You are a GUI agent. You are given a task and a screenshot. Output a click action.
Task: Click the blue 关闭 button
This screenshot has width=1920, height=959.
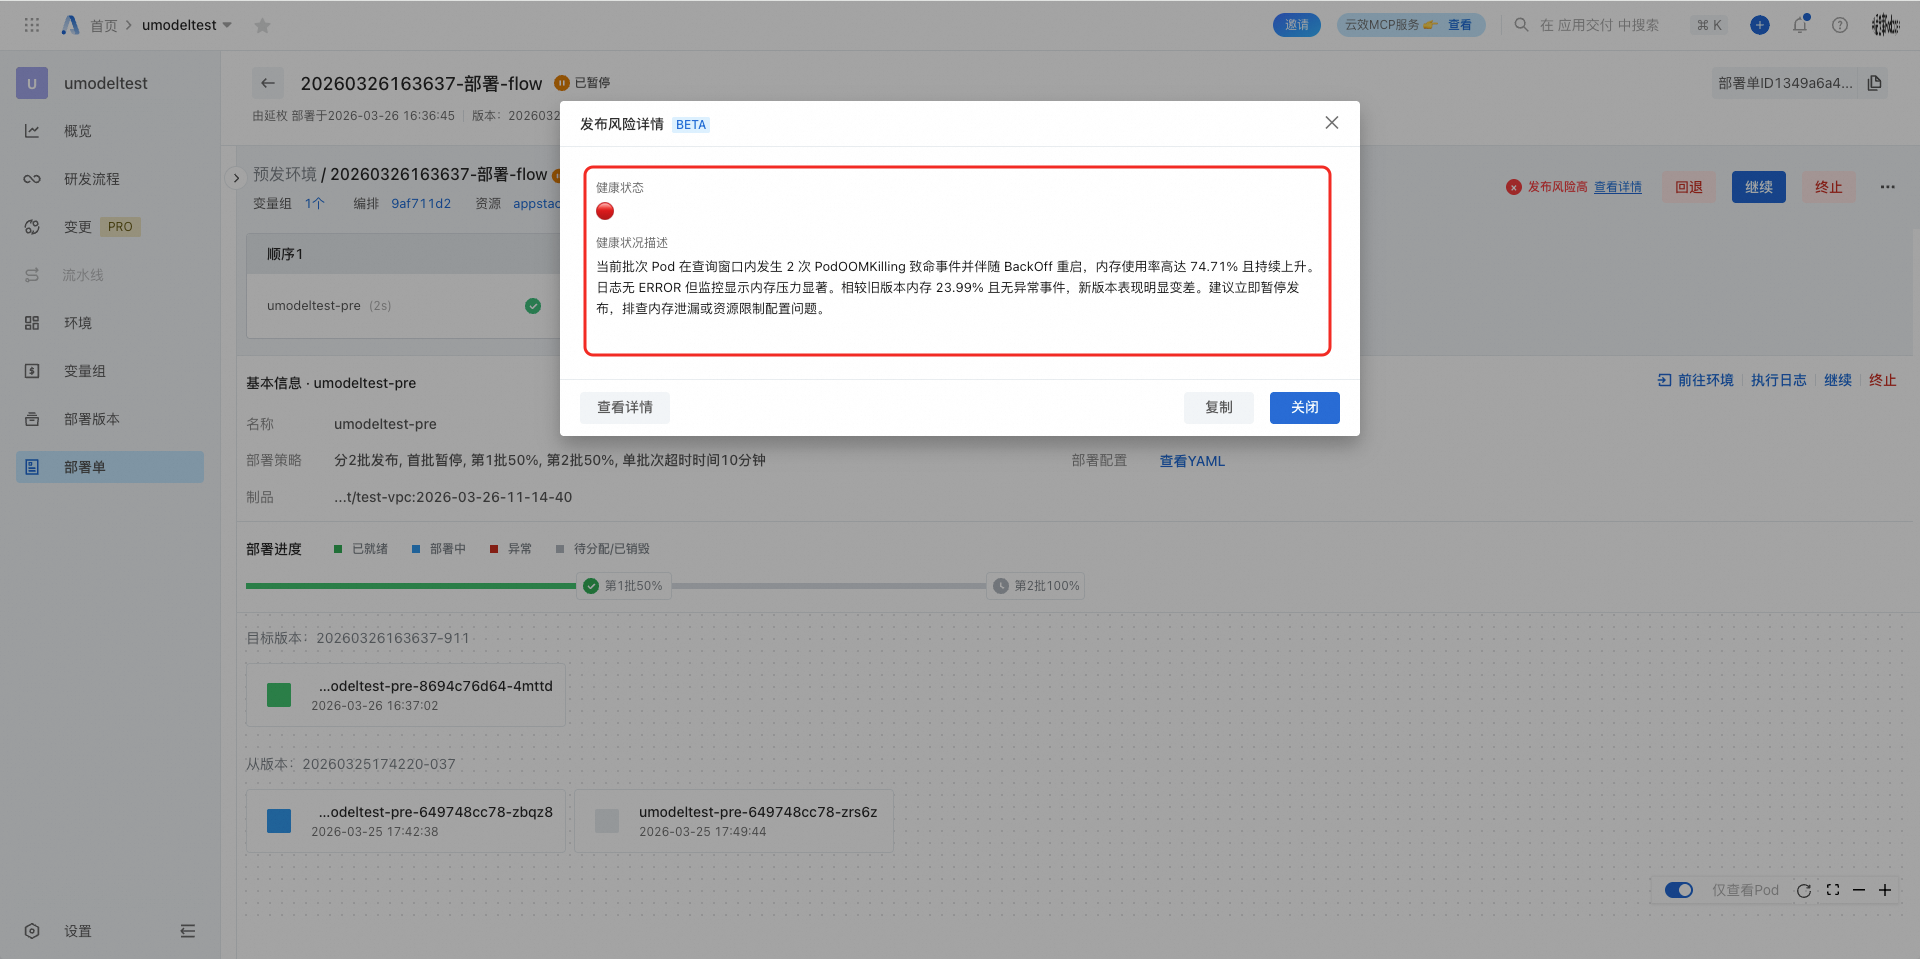(1305, 407)
